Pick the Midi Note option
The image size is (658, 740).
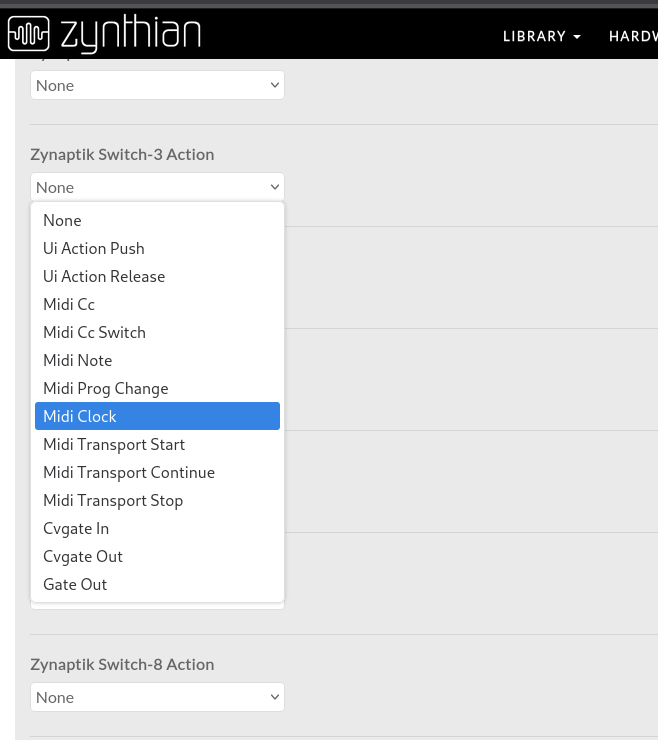point(78,360)
